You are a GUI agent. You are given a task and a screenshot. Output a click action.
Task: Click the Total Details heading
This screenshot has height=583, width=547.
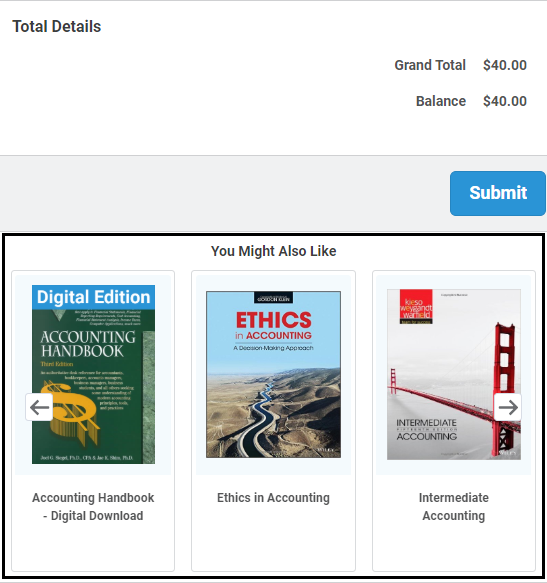point(57,26)
